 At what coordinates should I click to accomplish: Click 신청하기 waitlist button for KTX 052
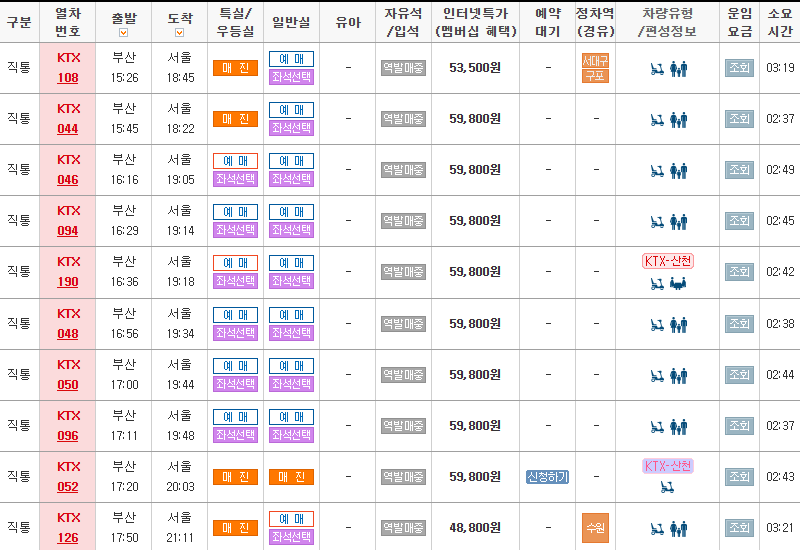tap(547, 477)
